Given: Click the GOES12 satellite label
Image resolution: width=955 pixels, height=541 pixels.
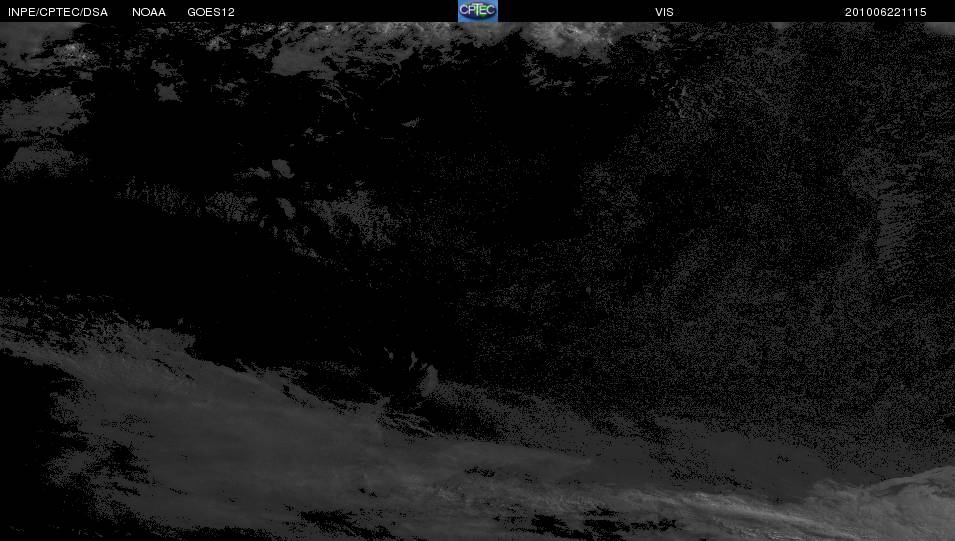Looking at the screenshot, I should (211, 12).
